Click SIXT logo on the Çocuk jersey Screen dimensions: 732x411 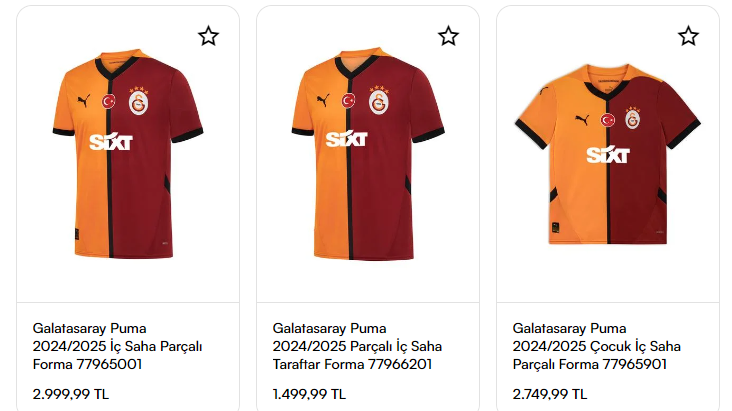[x=608, y=155]
